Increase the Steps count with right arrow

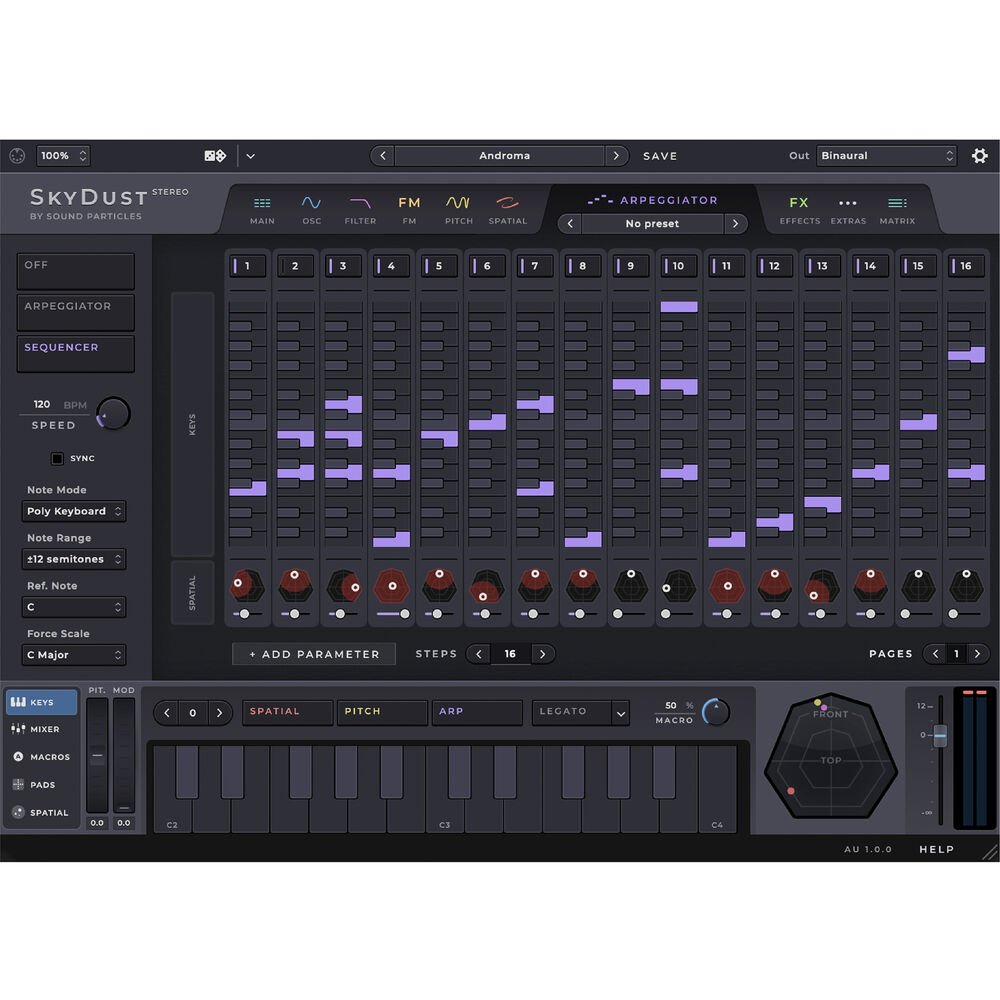(x=543, y=654)
